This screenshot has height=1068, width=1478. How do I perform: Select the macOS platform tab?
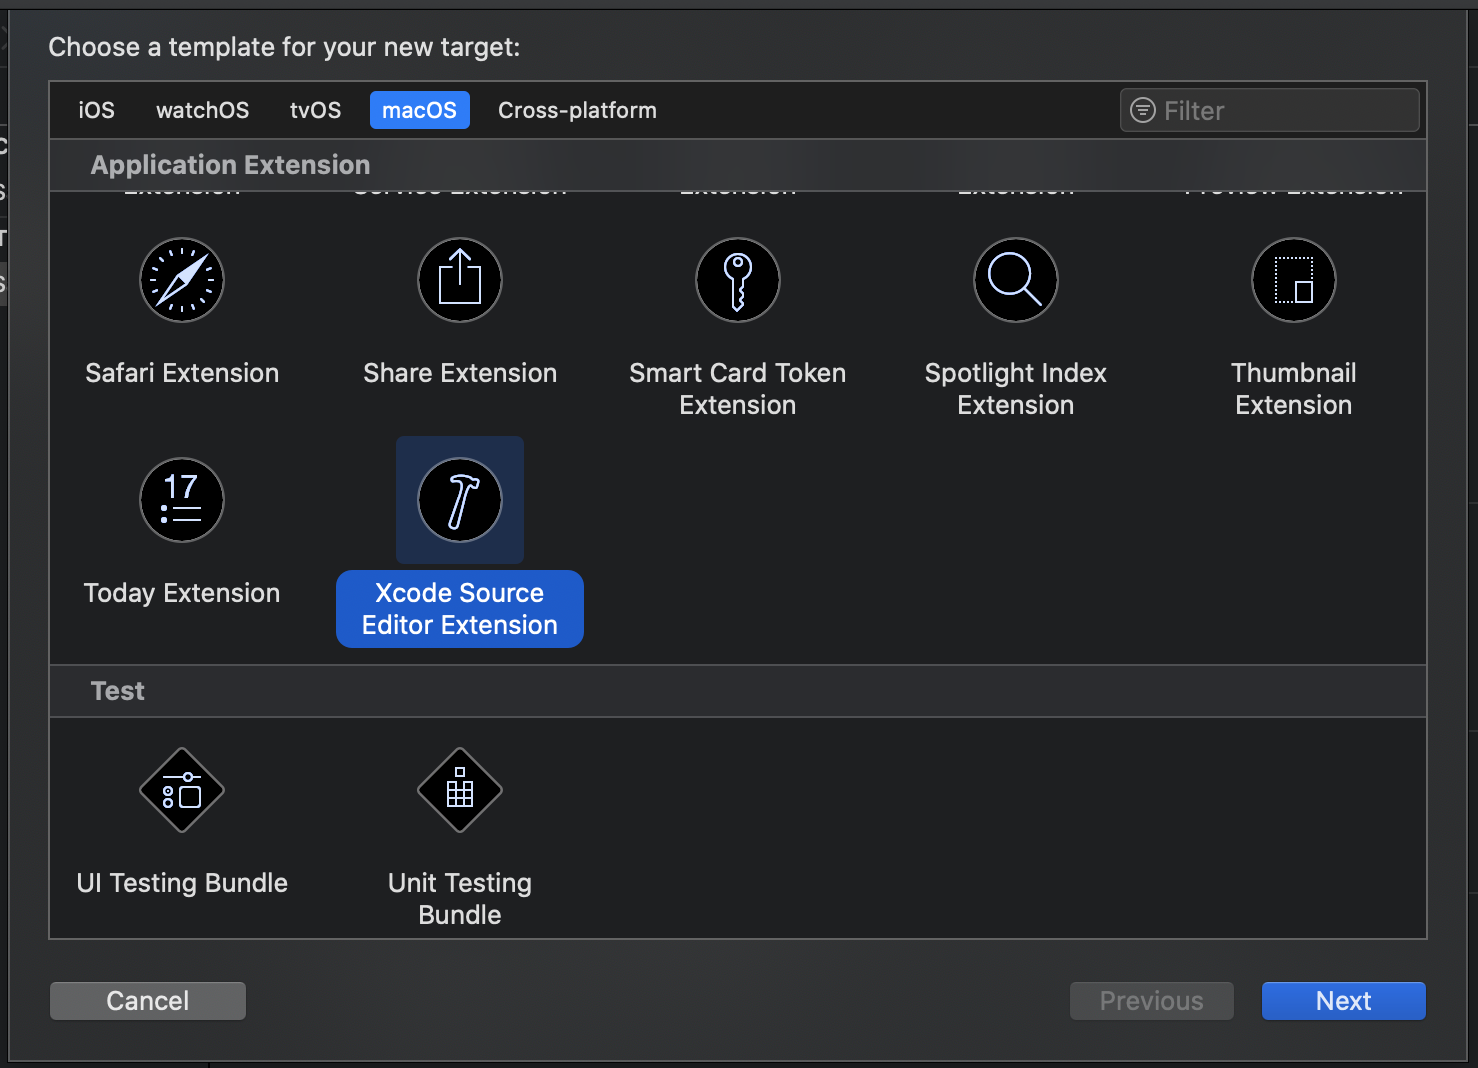(x=420, y=110)
